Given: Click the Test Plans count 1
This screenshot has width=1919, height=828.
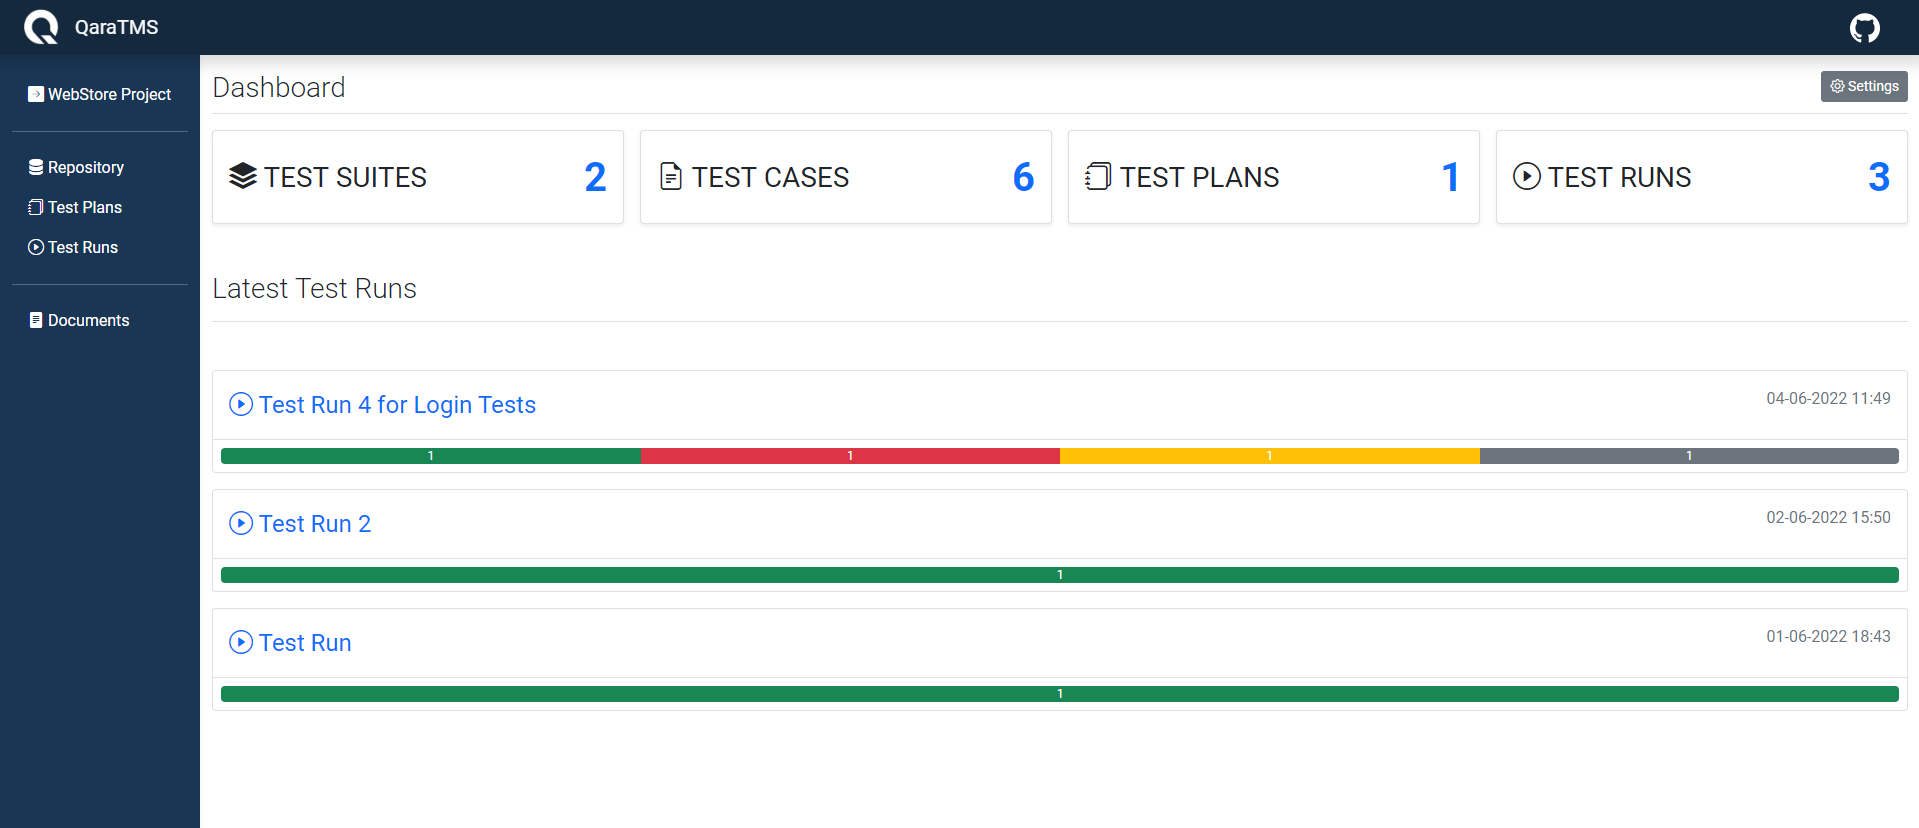Looking at the screenshot, I should pyautogui.click(x=1450, y=177).
